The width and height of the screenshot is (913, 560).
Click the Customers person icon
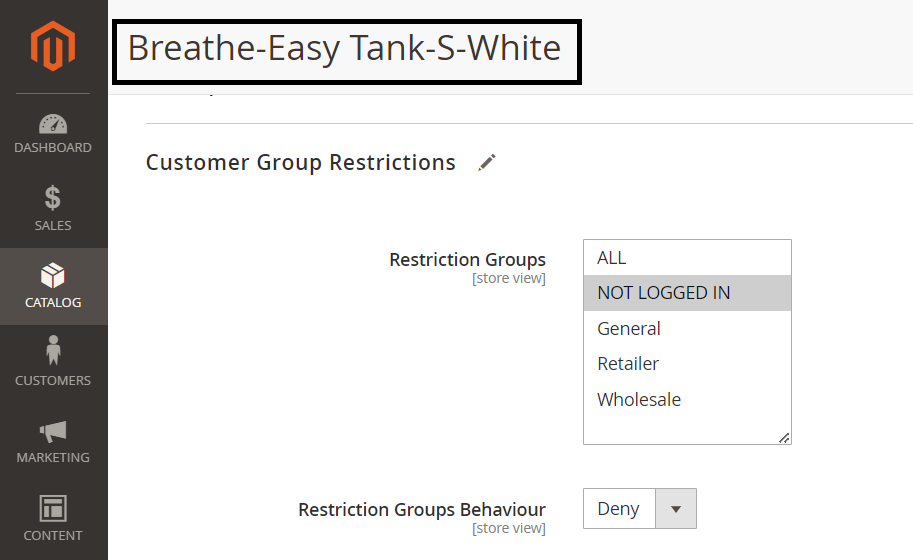coord(53,351)
